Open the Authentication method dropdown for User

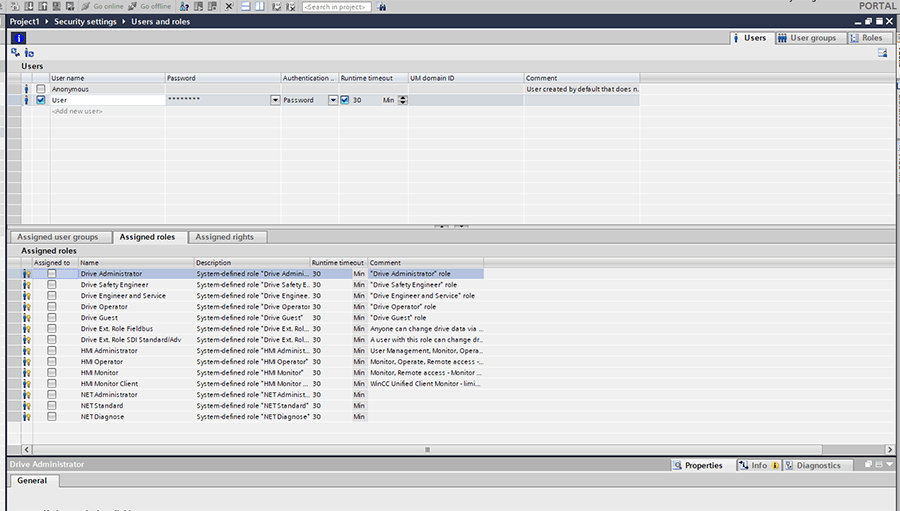click(x=332, y=100)
